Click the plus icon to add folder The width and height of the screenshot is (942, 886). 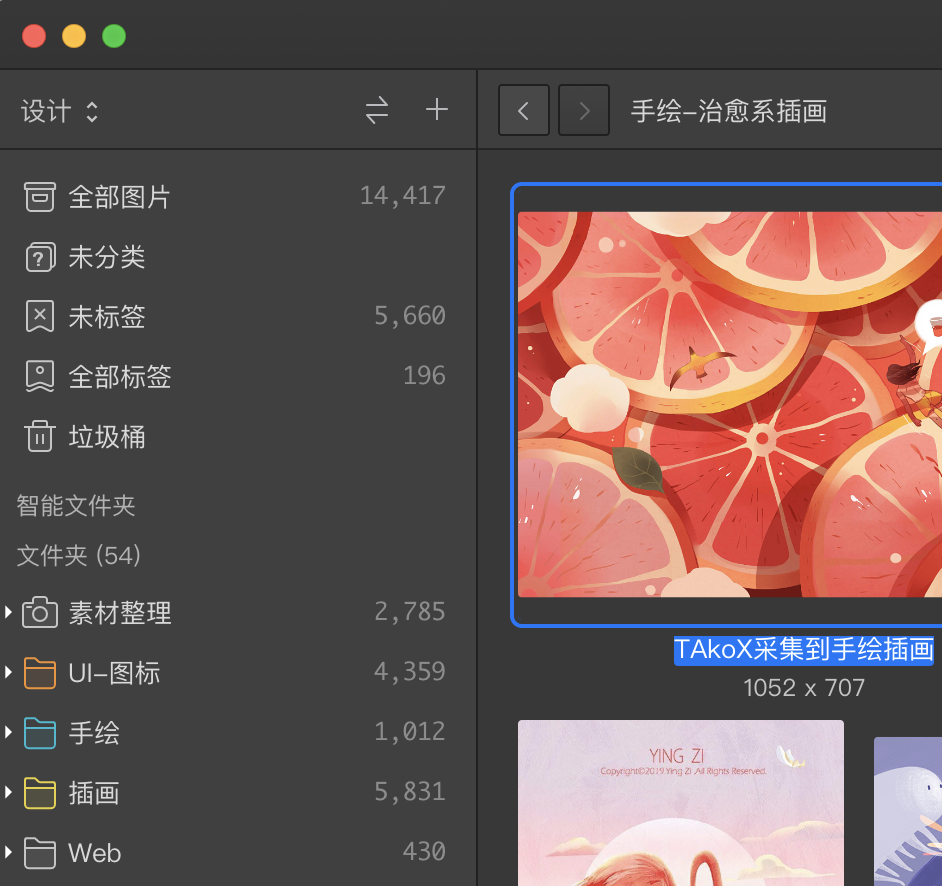point(437,109)
